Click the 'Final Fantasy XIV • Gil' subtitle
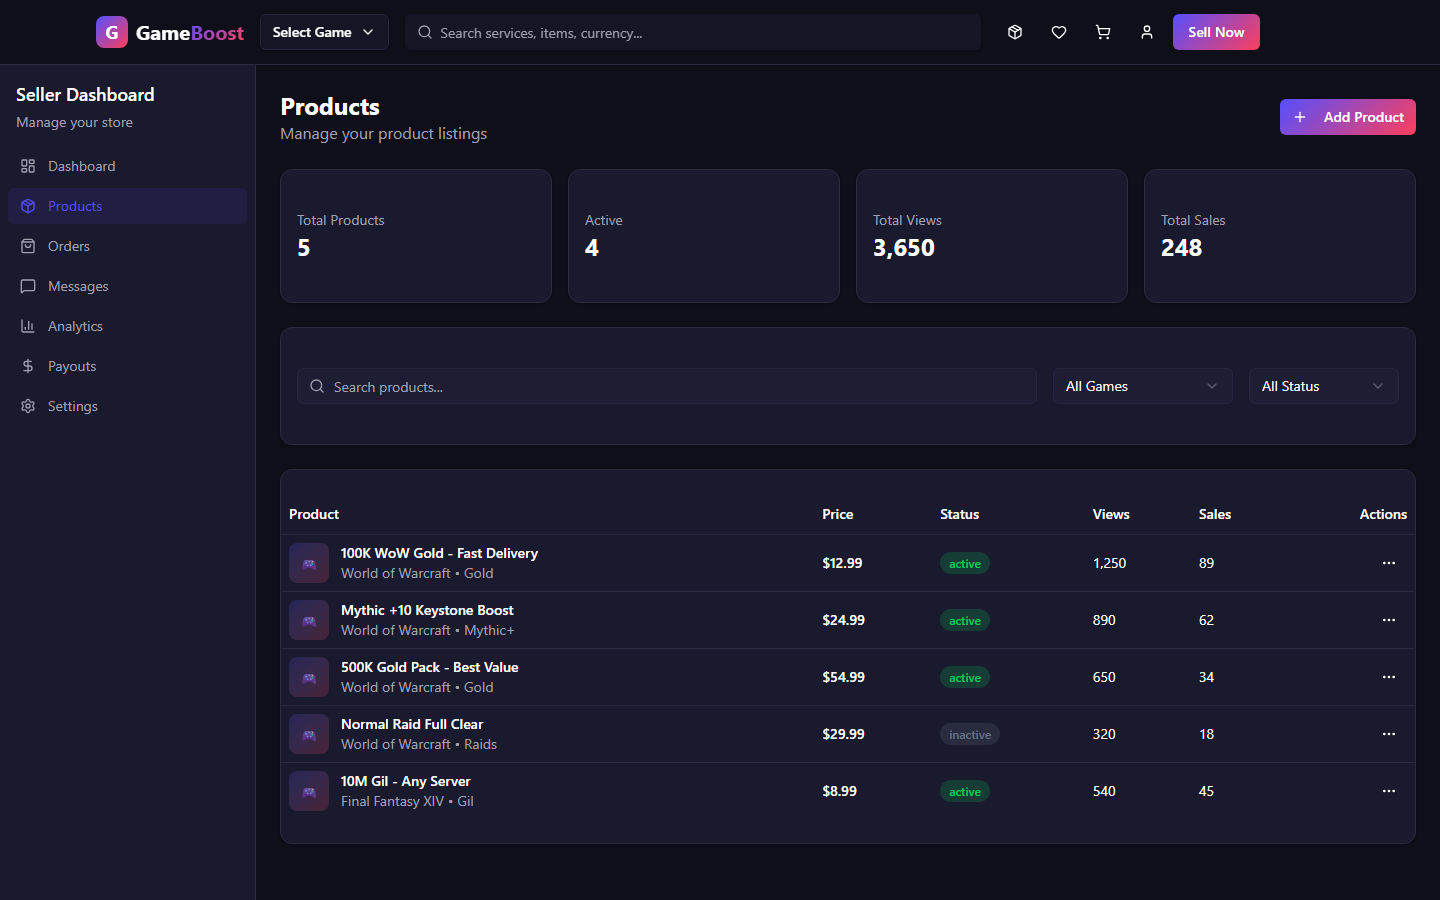The image size is (1440, 900). (x=407, y=801)
